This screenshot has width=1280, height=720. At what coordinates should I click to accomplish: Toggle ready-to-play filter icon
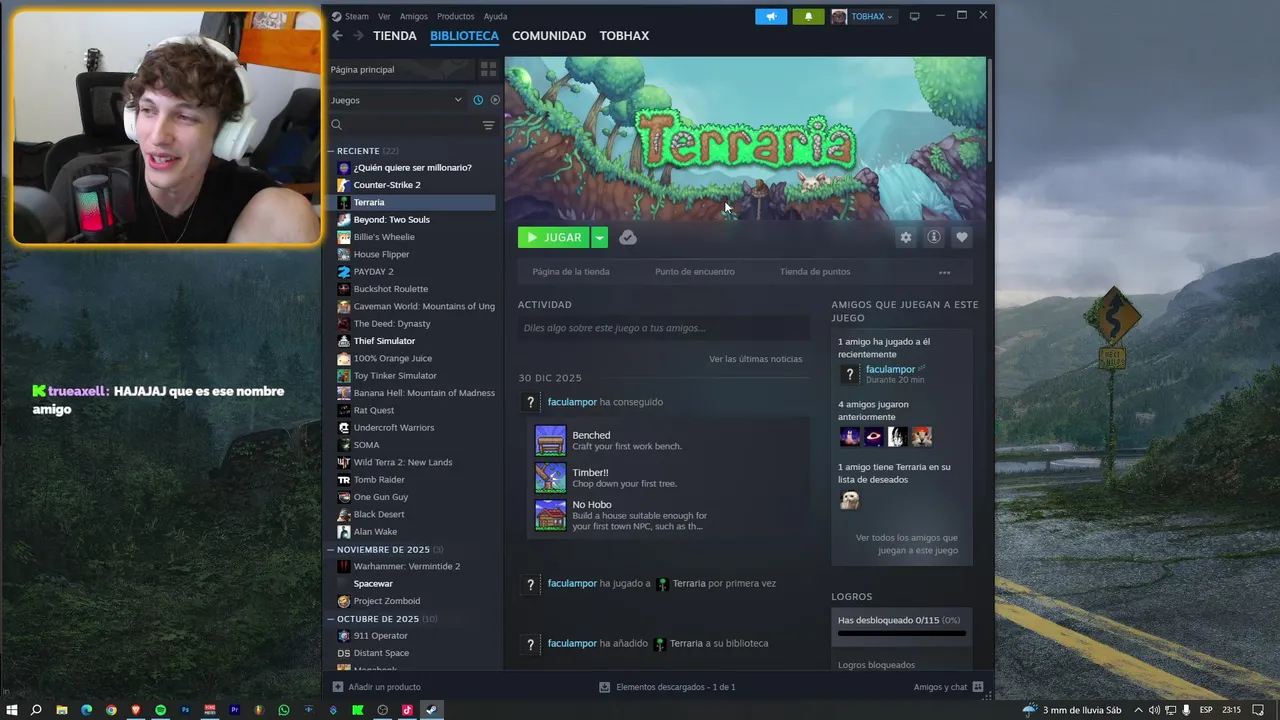point(495,100)
